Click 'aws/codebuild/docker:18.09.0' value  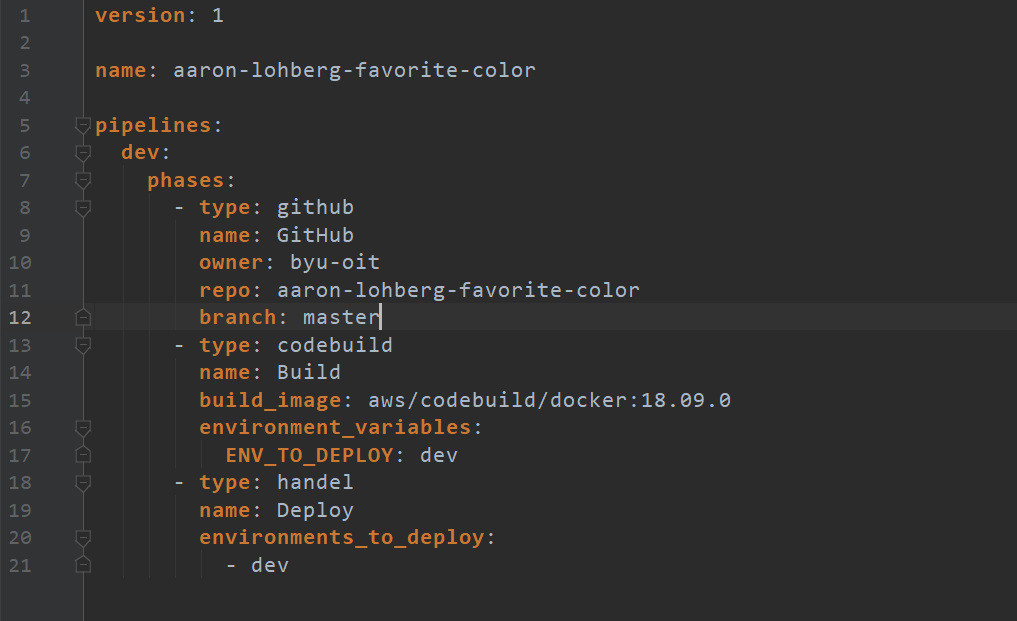pos(549,400)
